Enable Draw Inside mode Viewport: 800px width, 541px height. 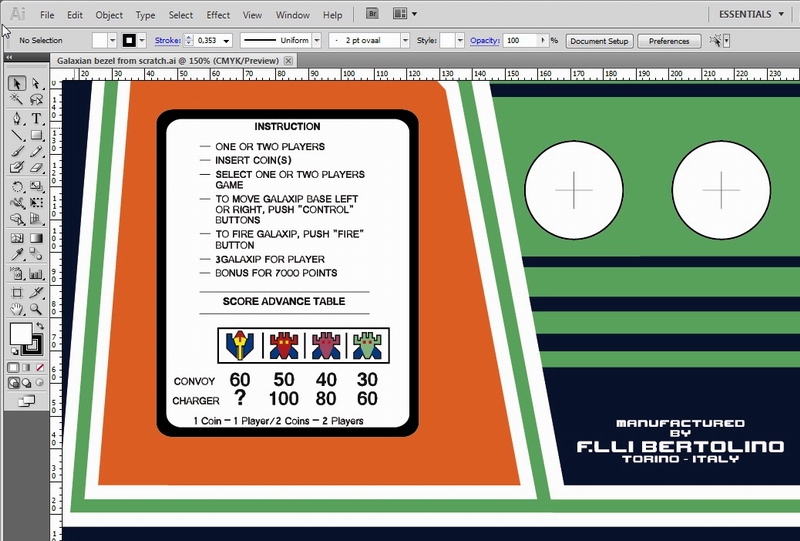click(x=39, y=383)
